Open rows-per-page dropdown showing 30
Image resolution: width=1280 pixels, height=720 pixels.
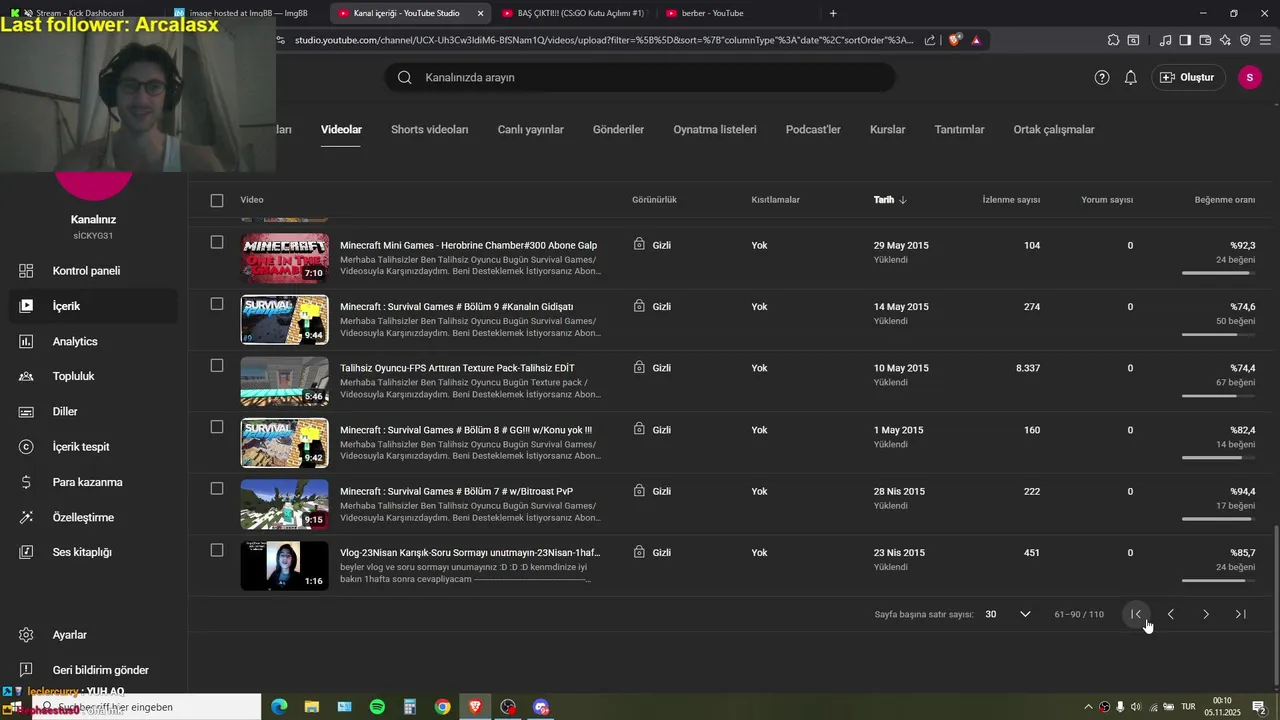(x=1008, y=614)
